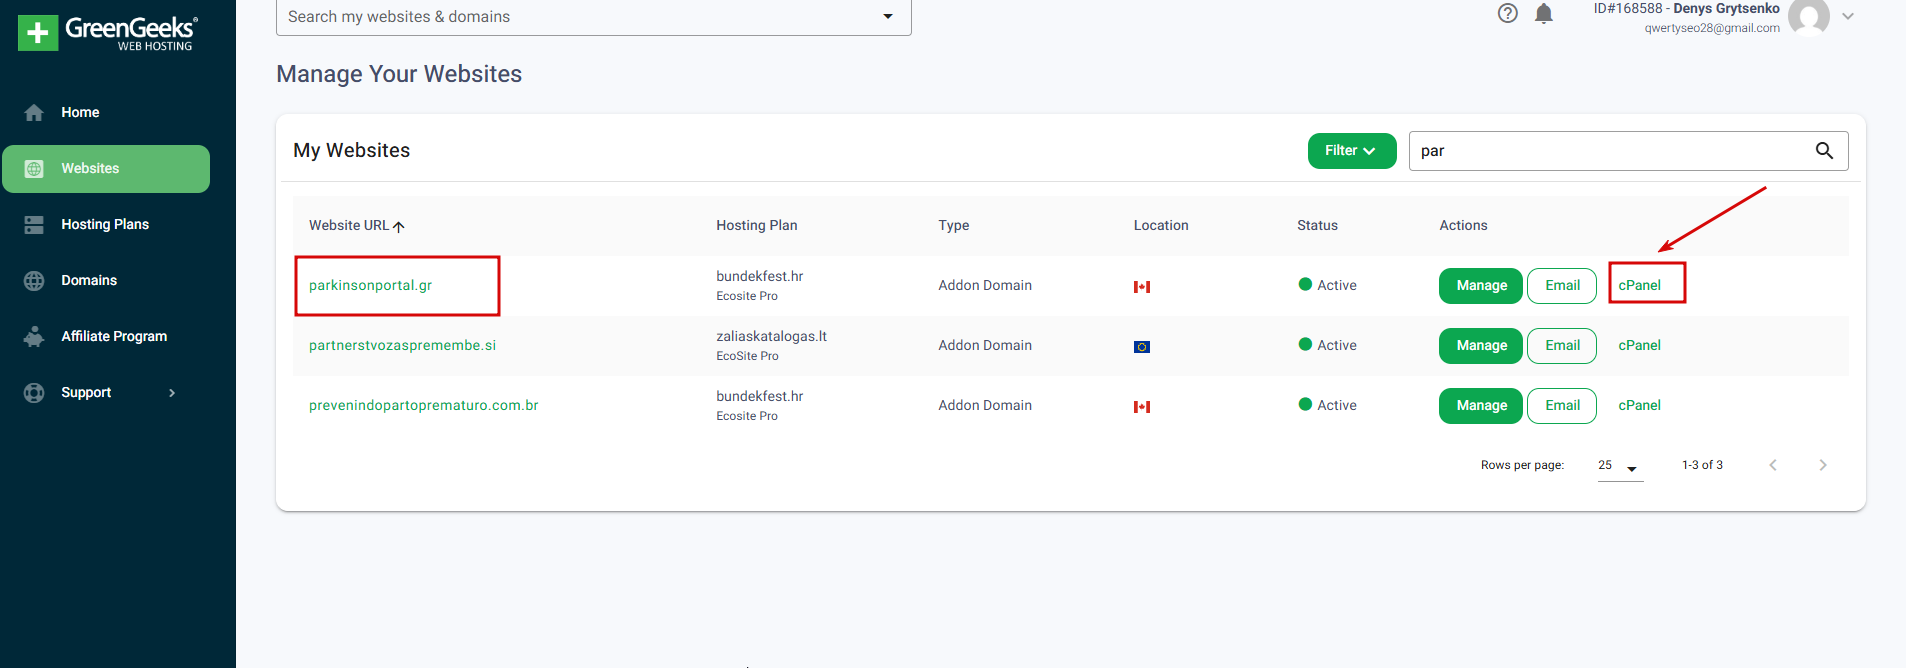Expand the websites & domains search dropdown
Screen dimensions: 1906x668
click(x=888, y=17)
